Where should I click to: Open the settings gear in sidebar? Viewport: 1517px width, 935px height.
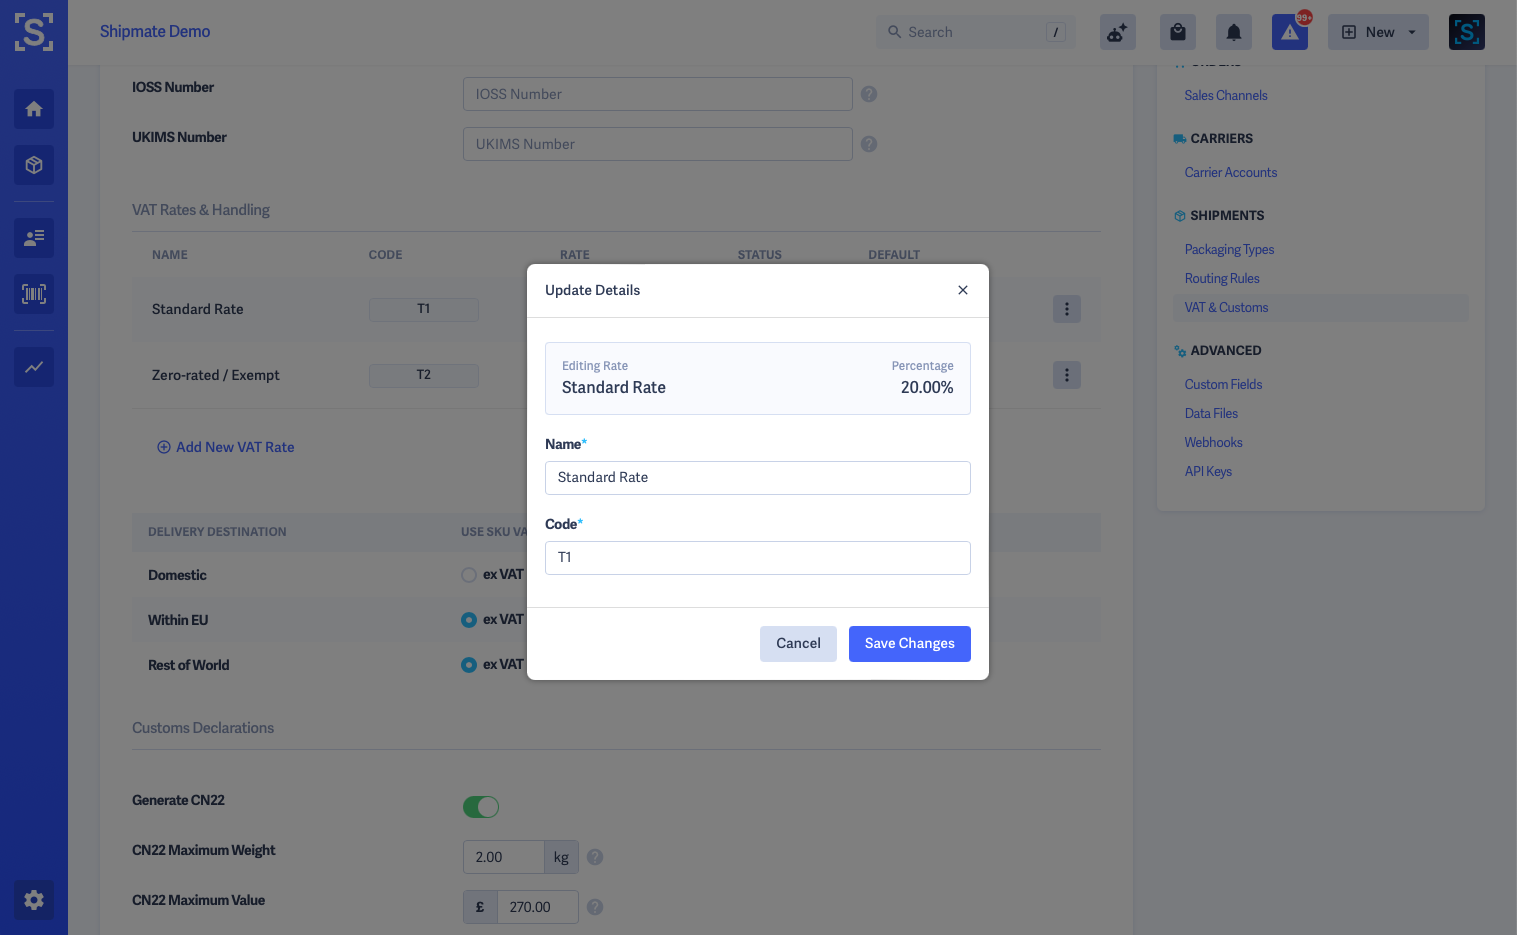[x=34, y=900]
